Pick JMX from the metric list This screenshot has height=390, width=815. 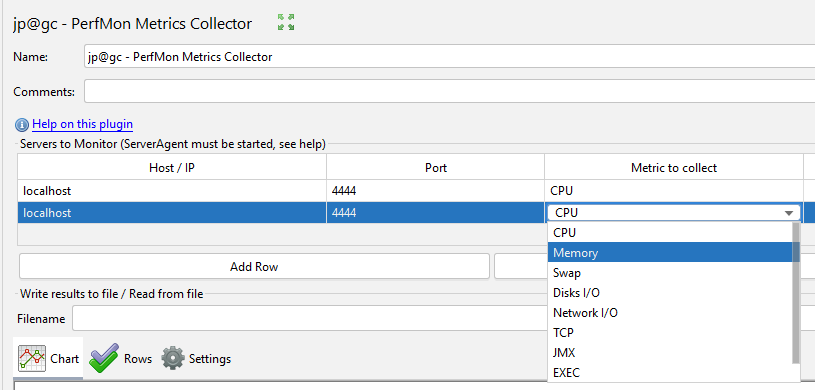[669, 353]
